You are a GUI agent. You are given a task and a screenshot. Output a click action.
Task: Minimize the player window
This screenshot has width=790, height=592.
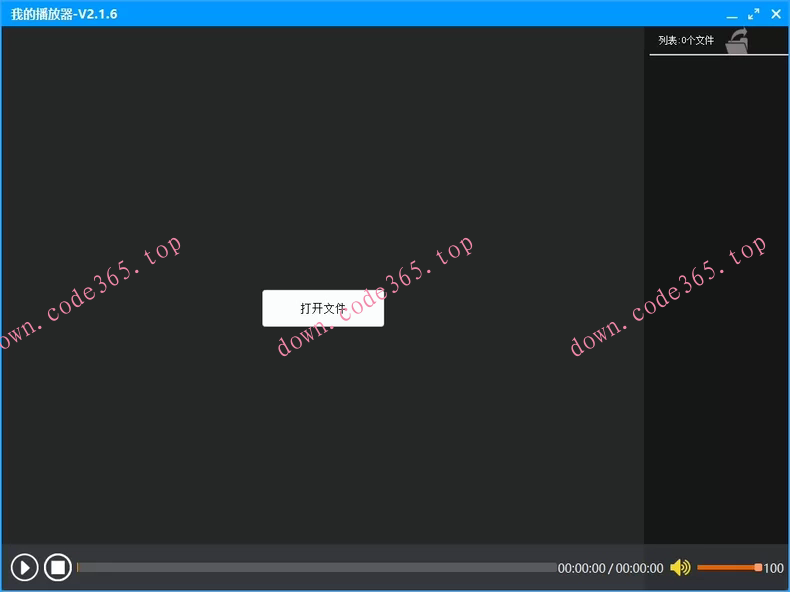click(732, 15)
